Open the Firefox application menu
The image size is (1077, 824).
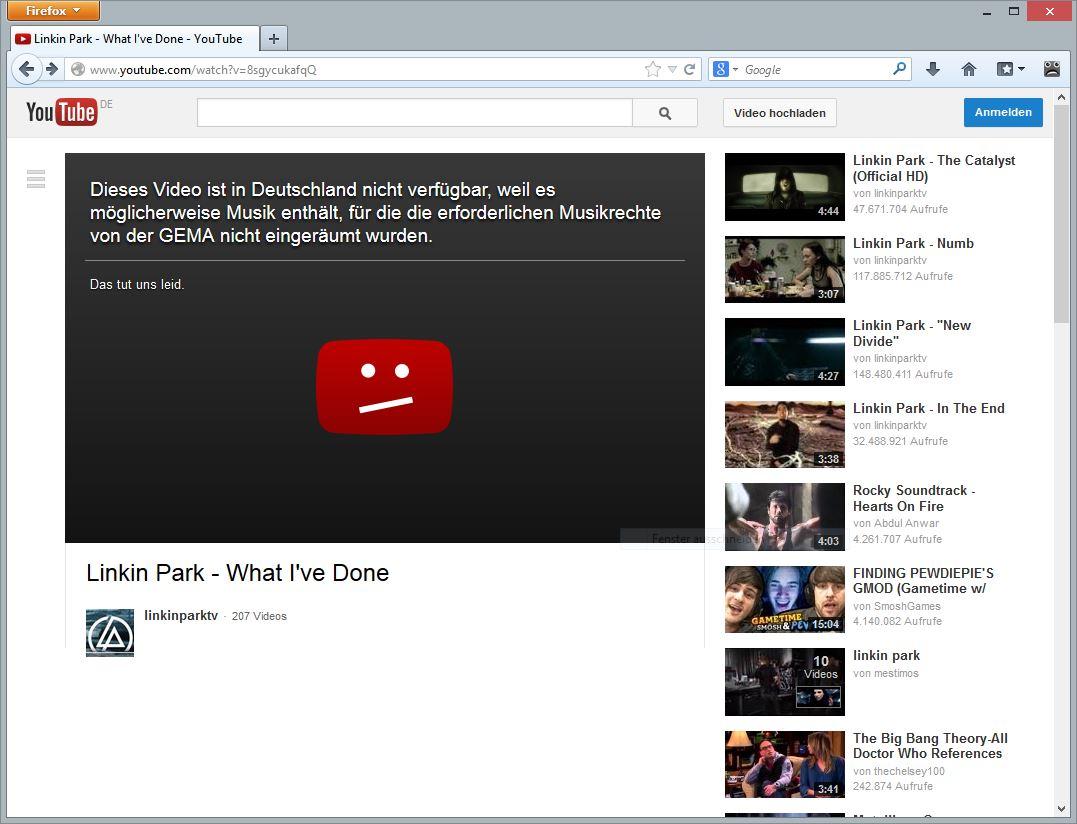click(53, 10)
